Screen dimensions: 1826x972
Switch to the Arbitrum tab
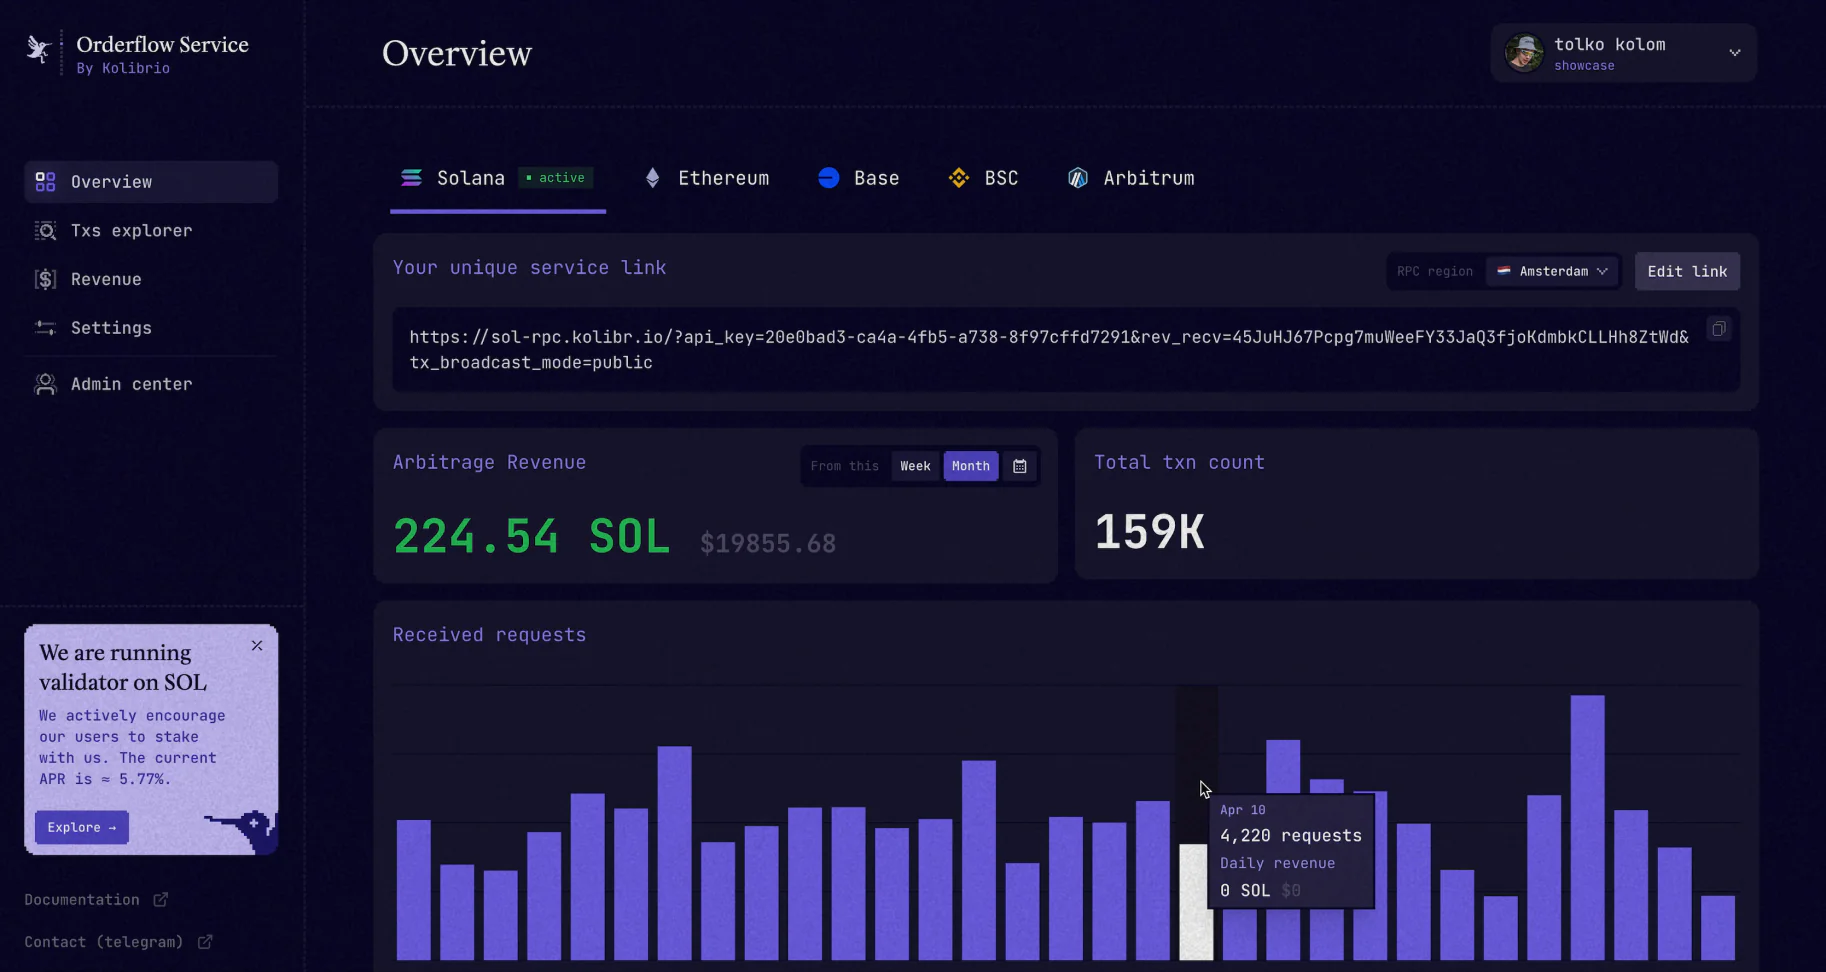(x=1131, y=178)
